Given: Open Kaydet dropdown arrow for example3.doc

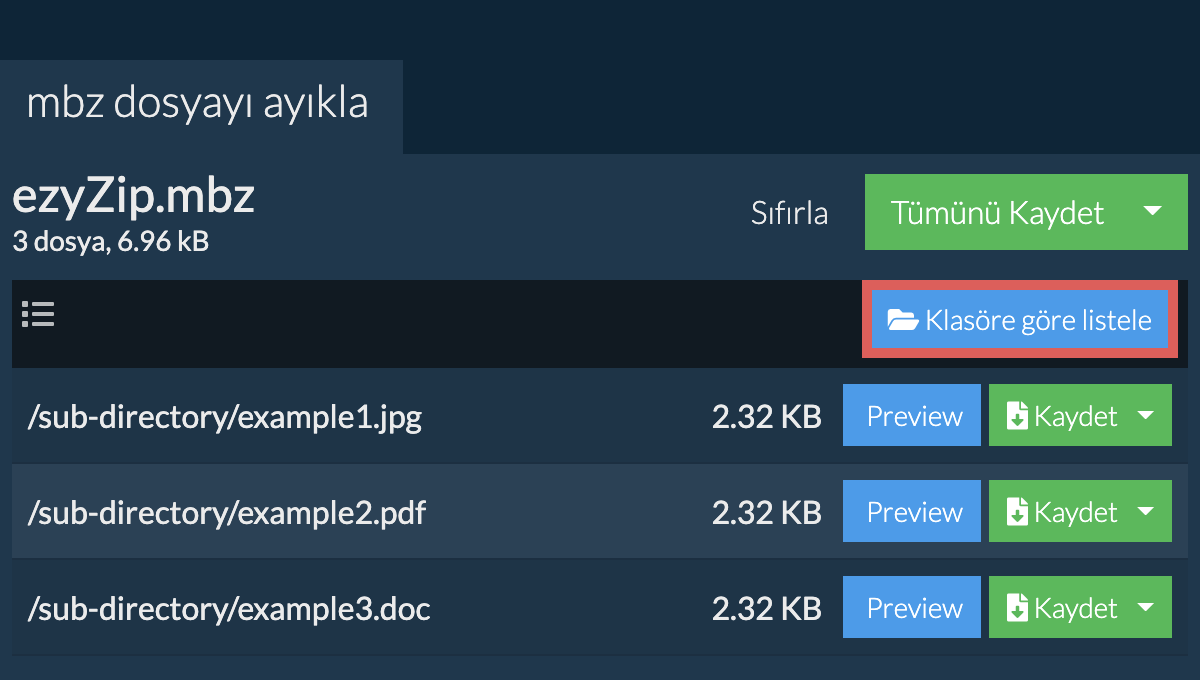Looking at the screenshot, I should [1146, 608].
